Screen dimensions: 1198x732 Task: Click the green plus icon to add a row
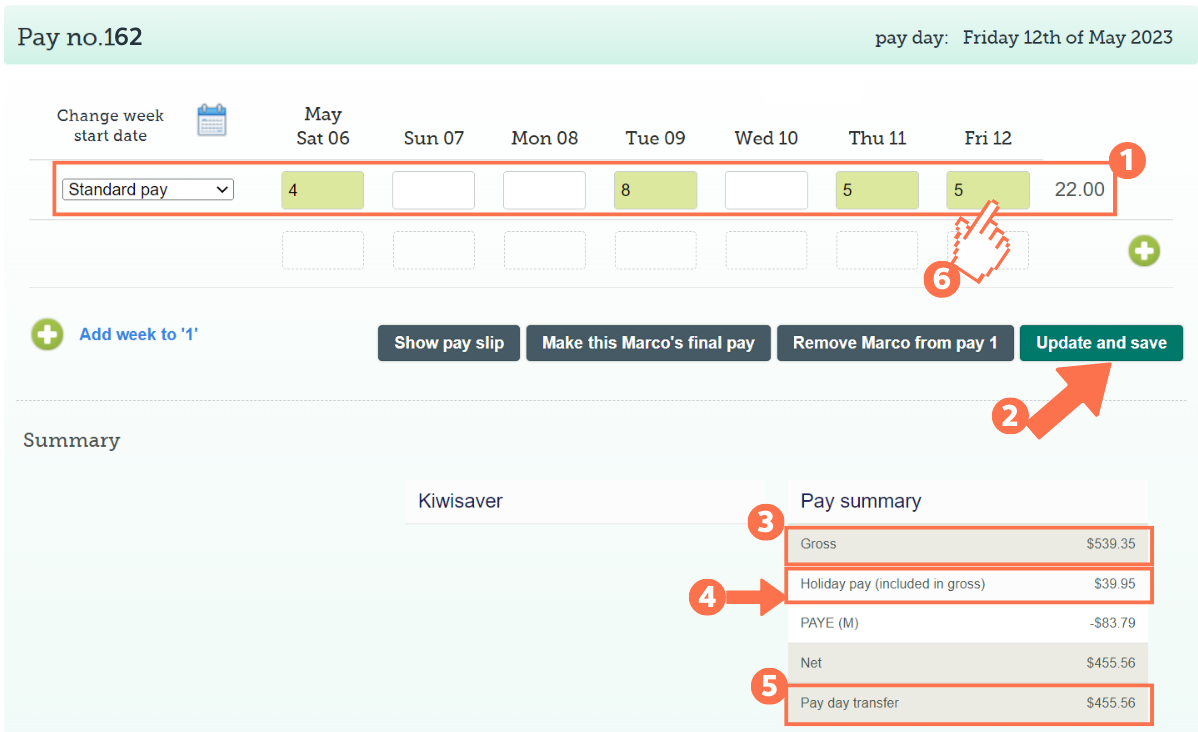(x=1144, y=251)
